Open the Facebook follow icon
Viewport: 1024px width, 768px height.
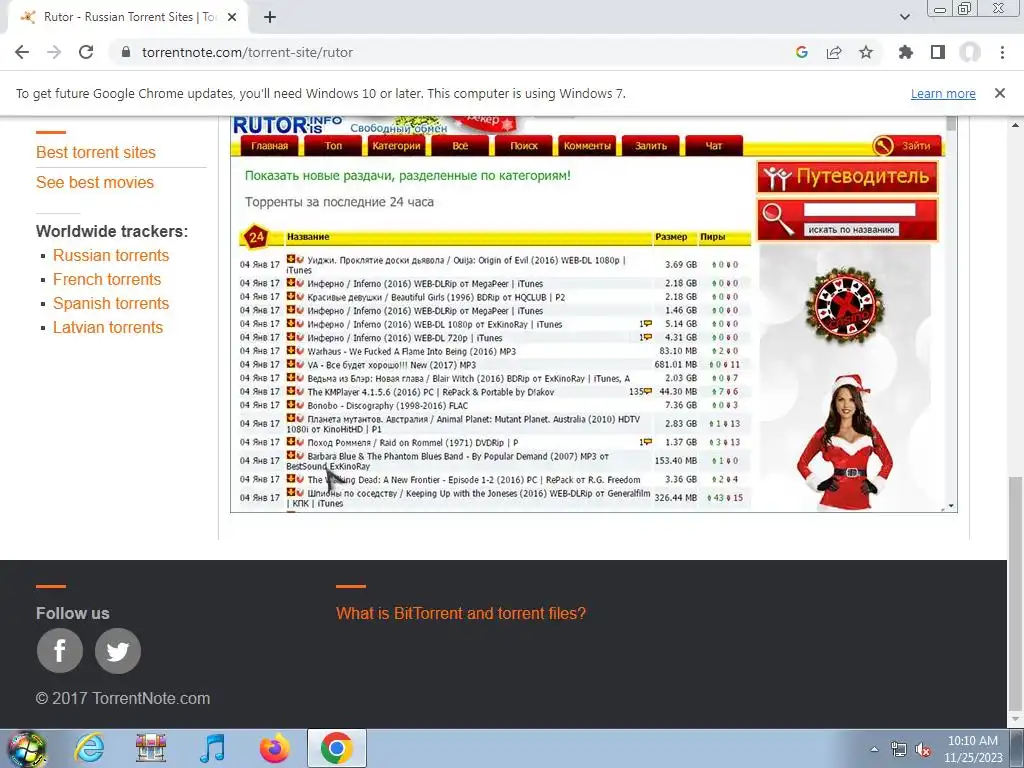click(x=59, y=650)
